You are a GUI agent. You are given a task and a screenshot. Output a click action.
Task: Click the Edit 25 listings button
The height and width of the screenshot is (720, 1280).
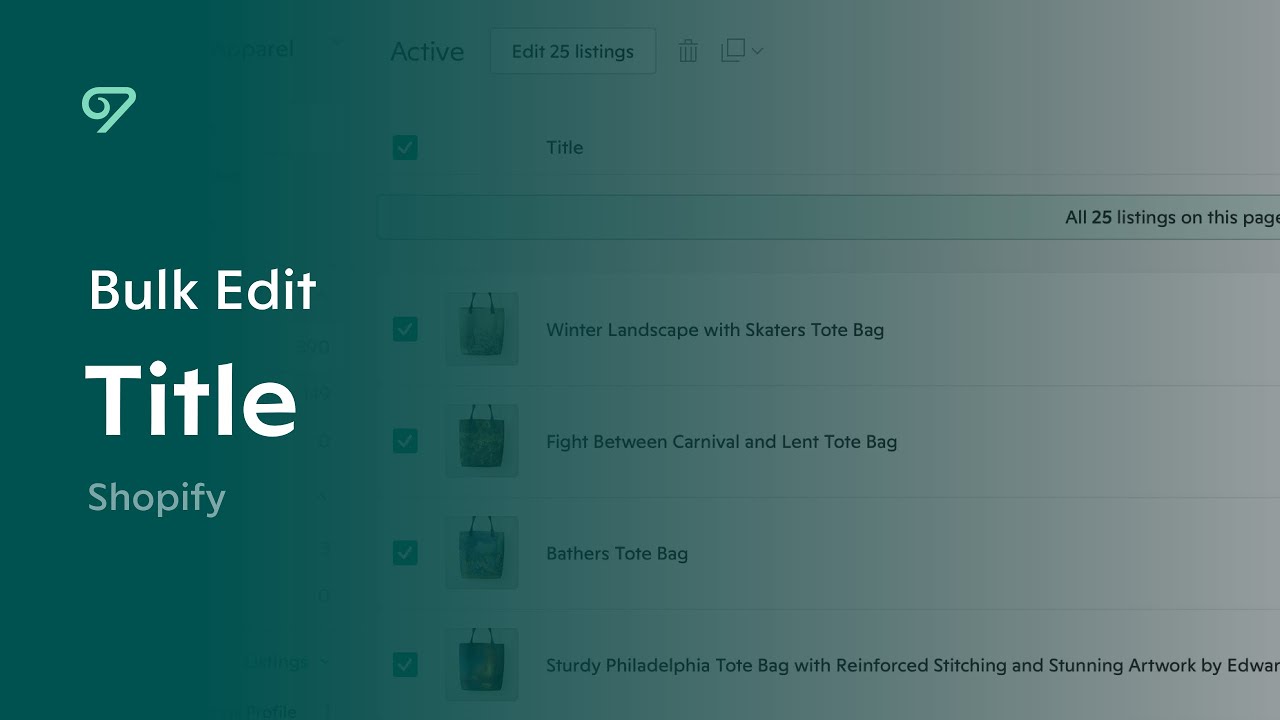pyautogui.click(x=573, y=51)
